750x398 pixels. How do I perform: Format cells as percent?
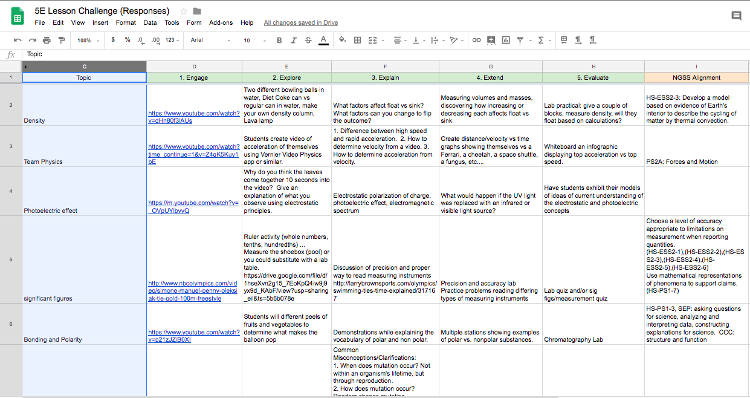[127, 40]
